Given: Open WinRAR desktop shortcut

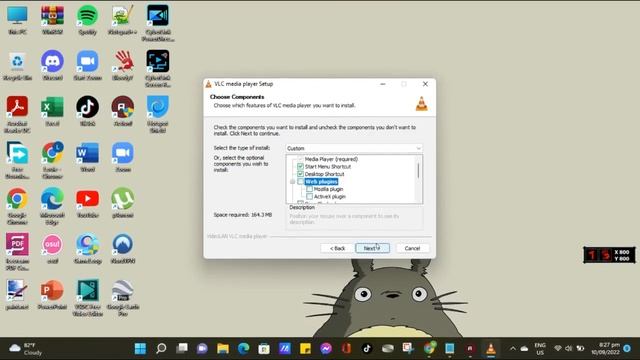Looking at the screenshot, I should [x=52, y=20].
